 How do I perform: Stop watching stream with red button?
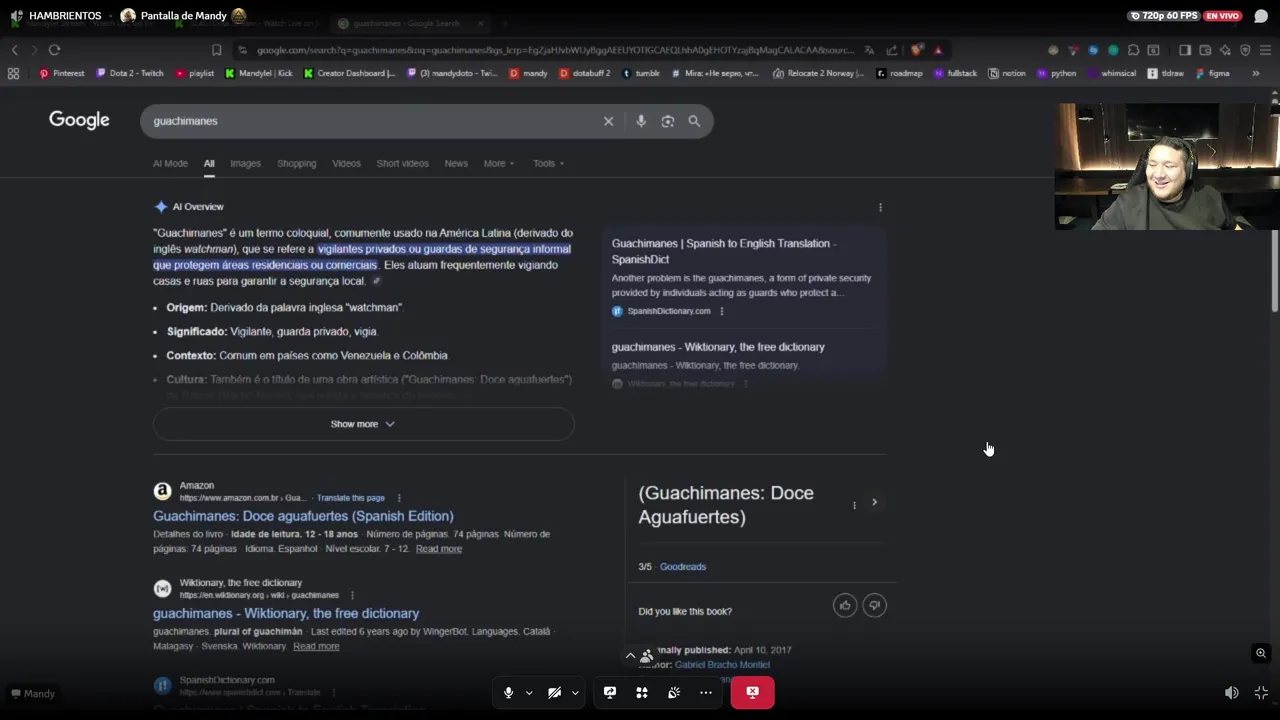coord(752,692)
